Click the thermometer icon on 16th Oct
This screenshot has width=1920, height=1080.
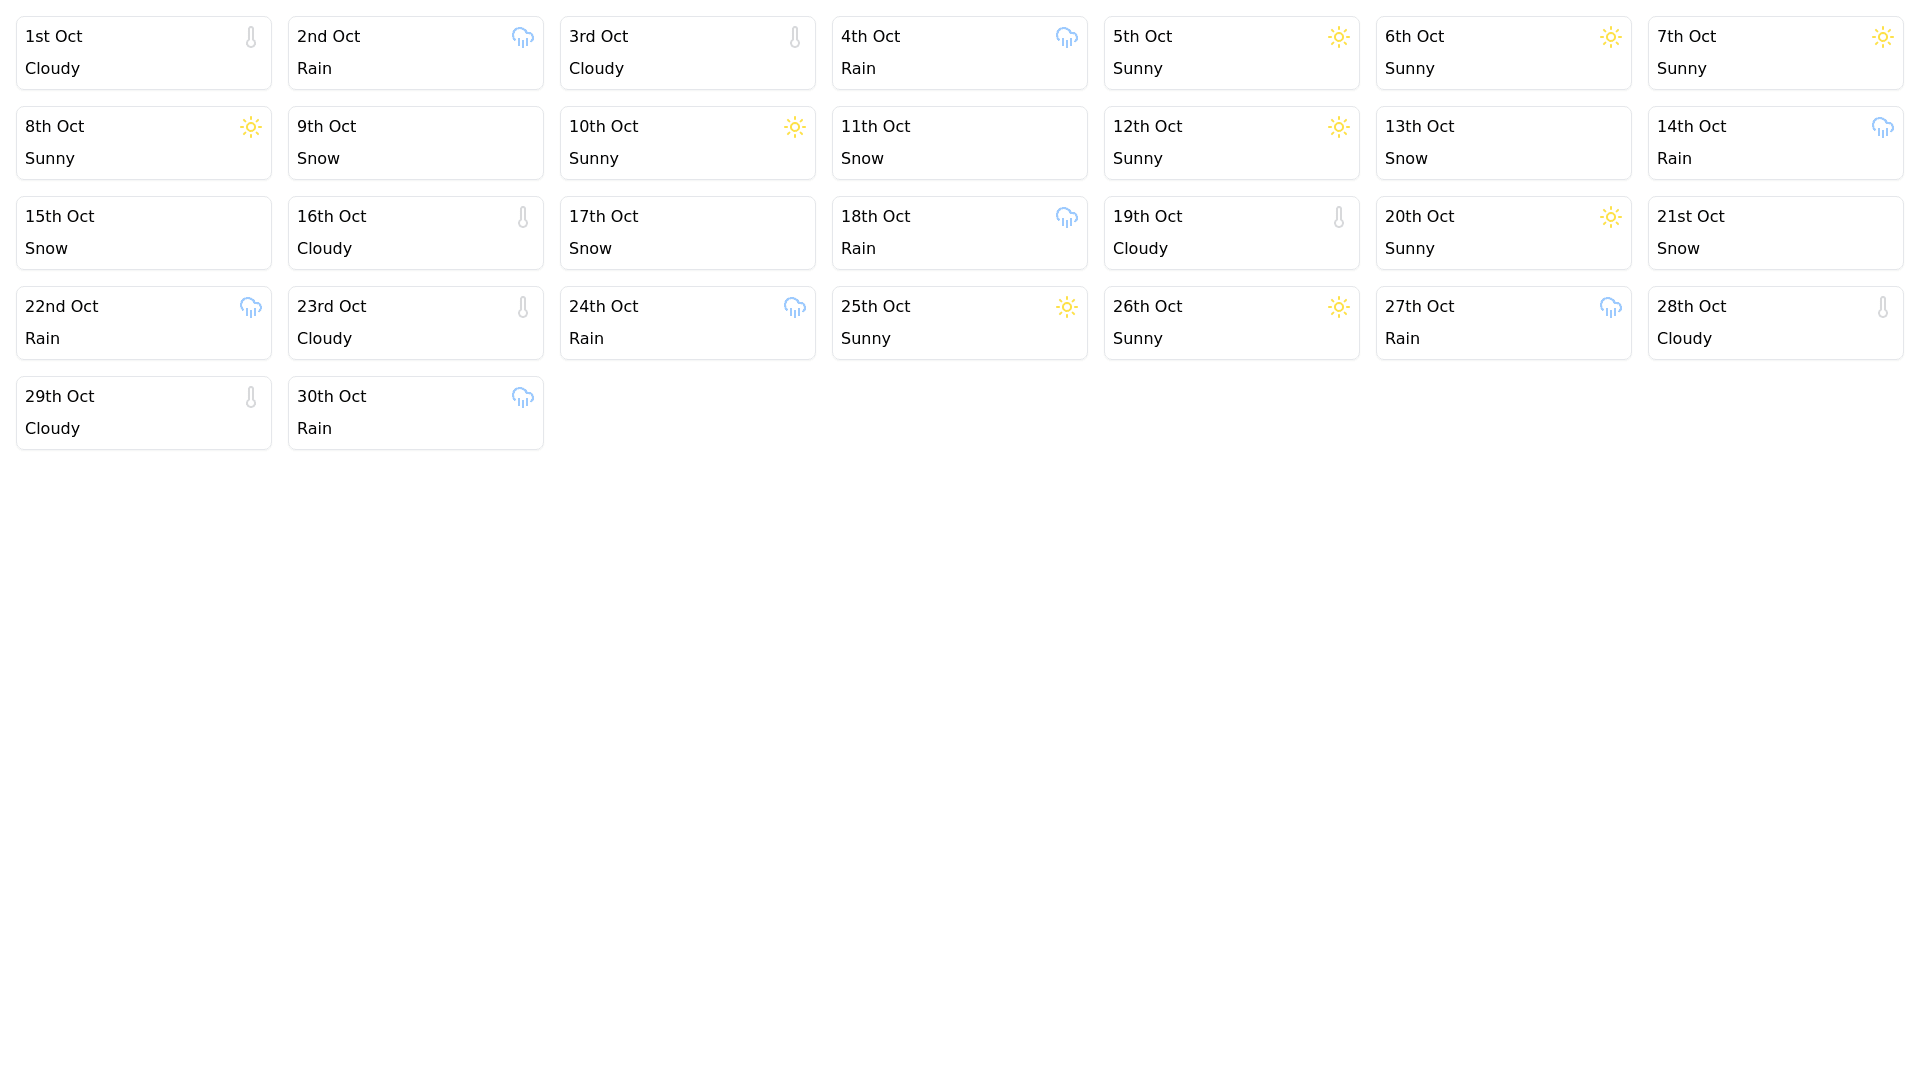(523, 217)
